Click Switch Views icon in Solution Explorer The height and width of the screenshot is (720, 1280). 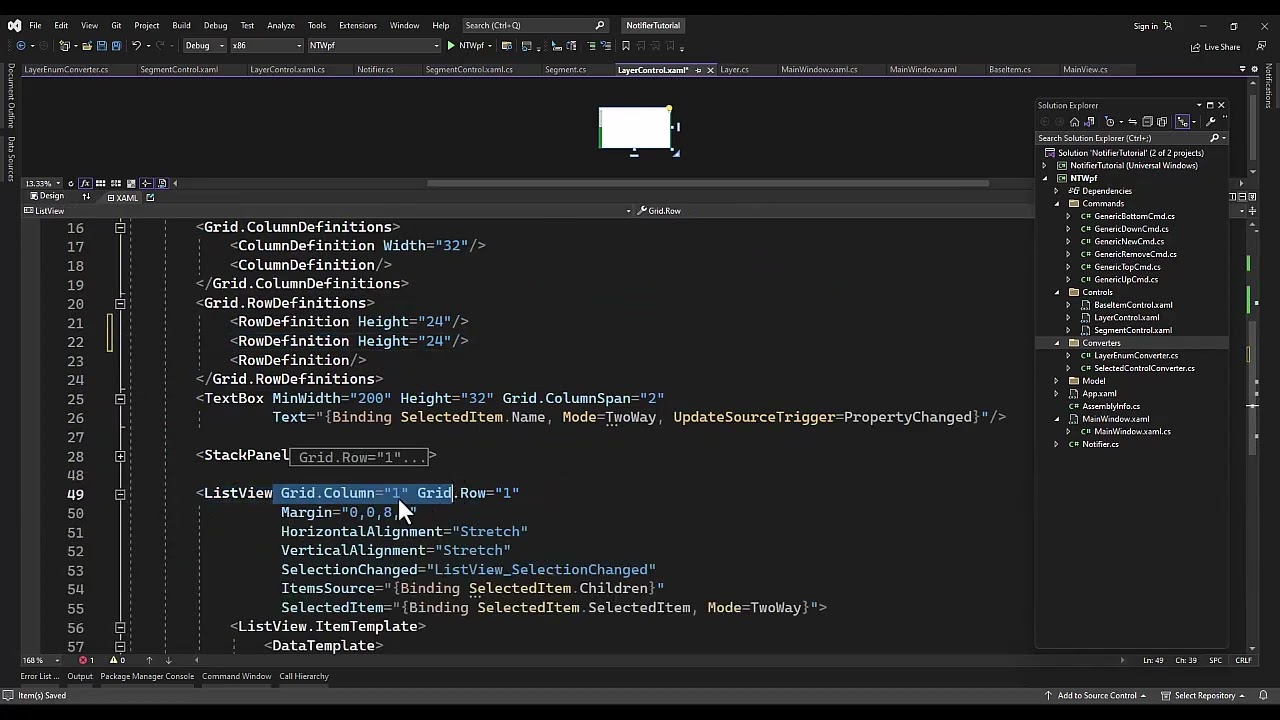click(x=1090, y=122)
